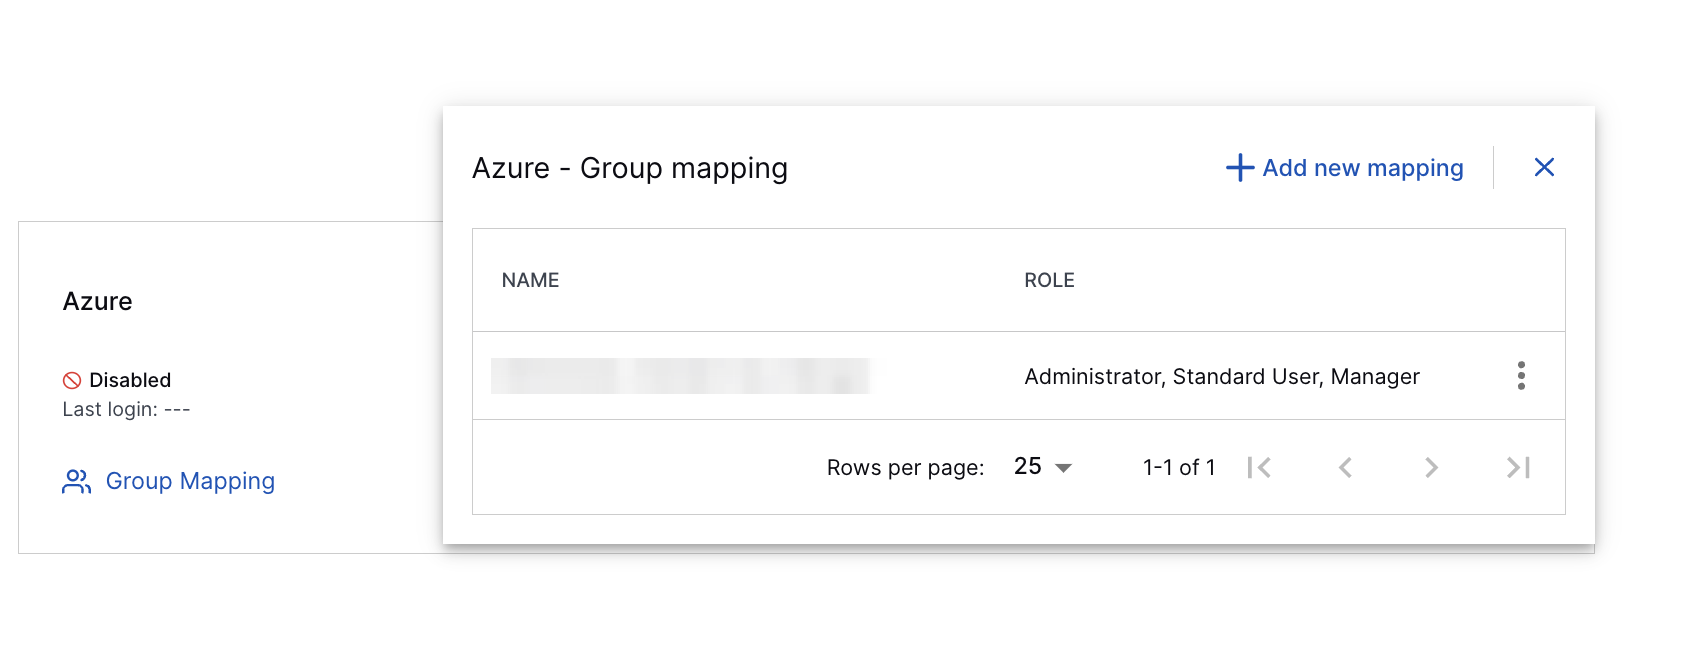
Task: Open the three-dot menu for Administrator row
Action: point(1521,376)
